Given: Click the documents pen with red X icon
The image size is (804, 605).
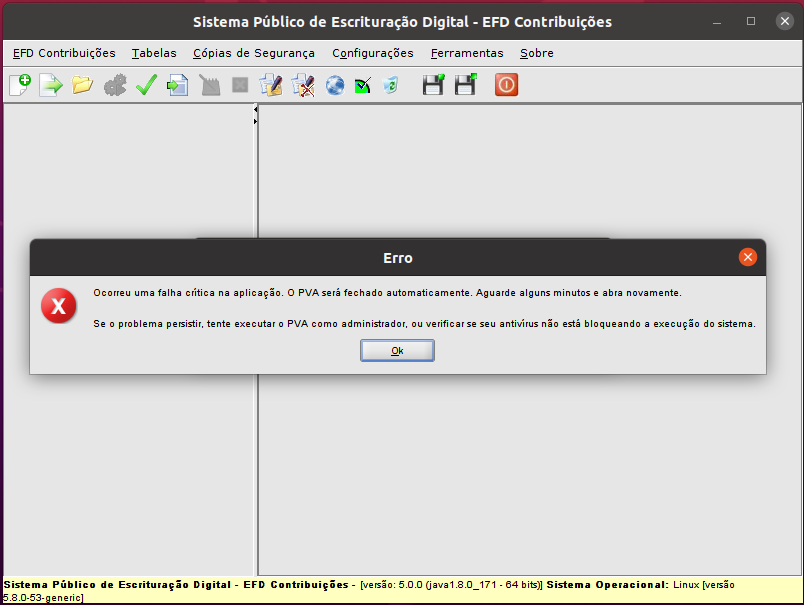Looking at the screenshot, I should 303,85.
